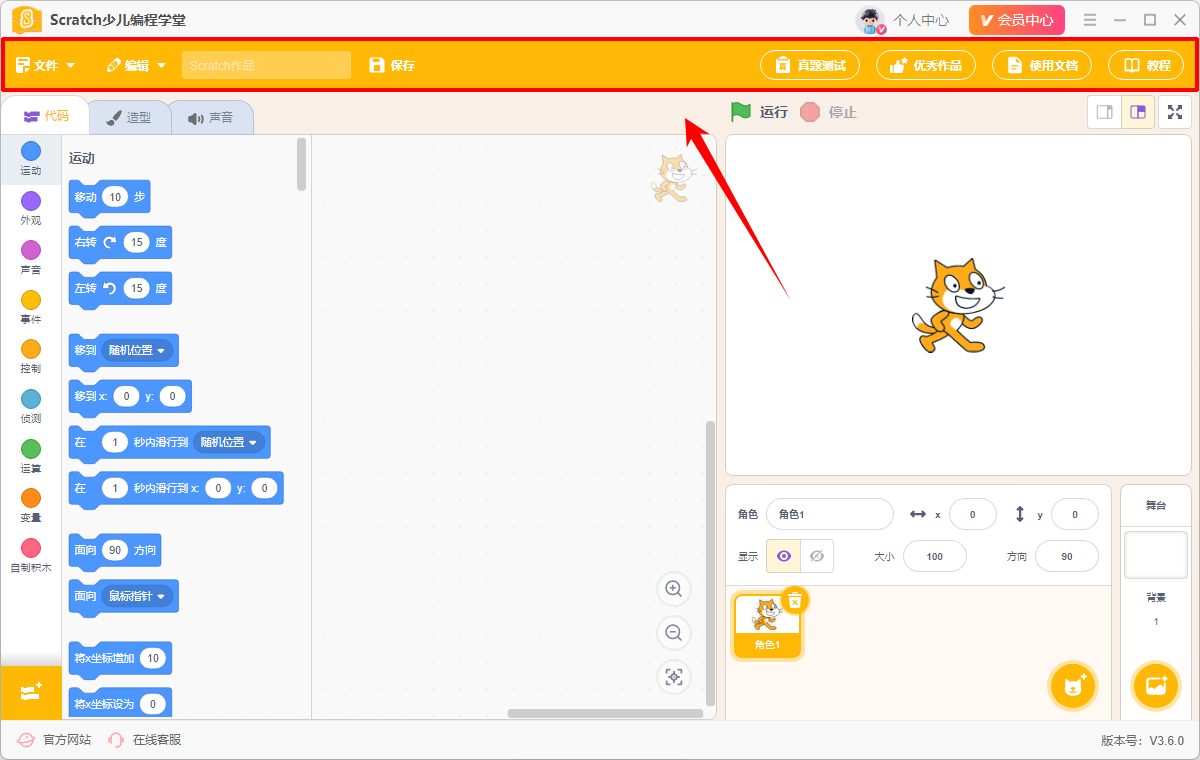Select the 运动 motion category circle
Screen dimensions: 1200x760
(31, 151)
